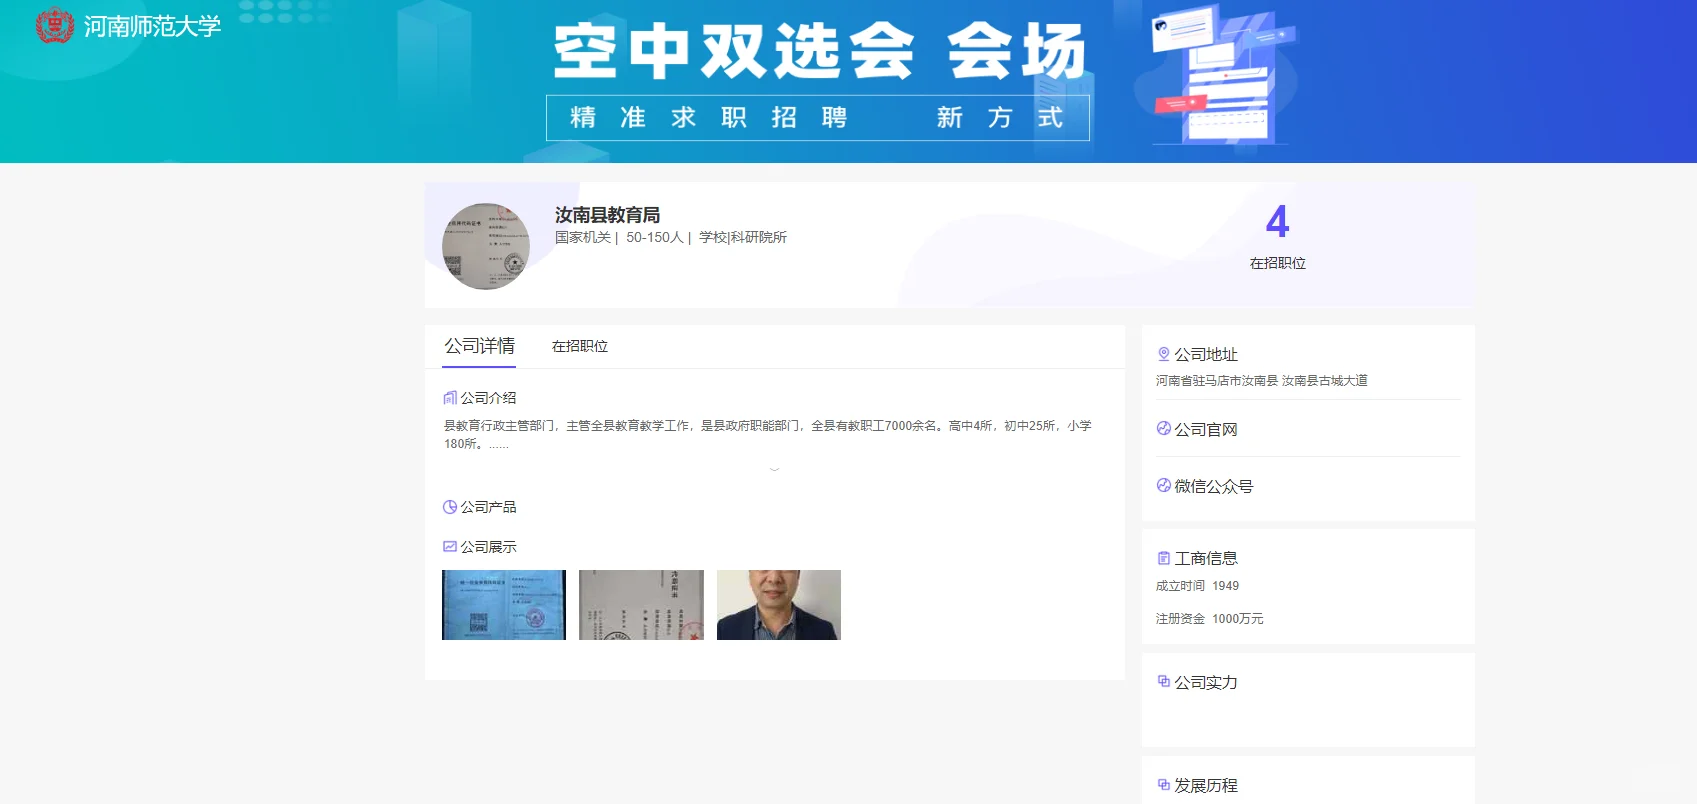This screenshot has width=1697, height=804.
Task: Click the 50-150人 staff size text
Action: click(655, 237)
